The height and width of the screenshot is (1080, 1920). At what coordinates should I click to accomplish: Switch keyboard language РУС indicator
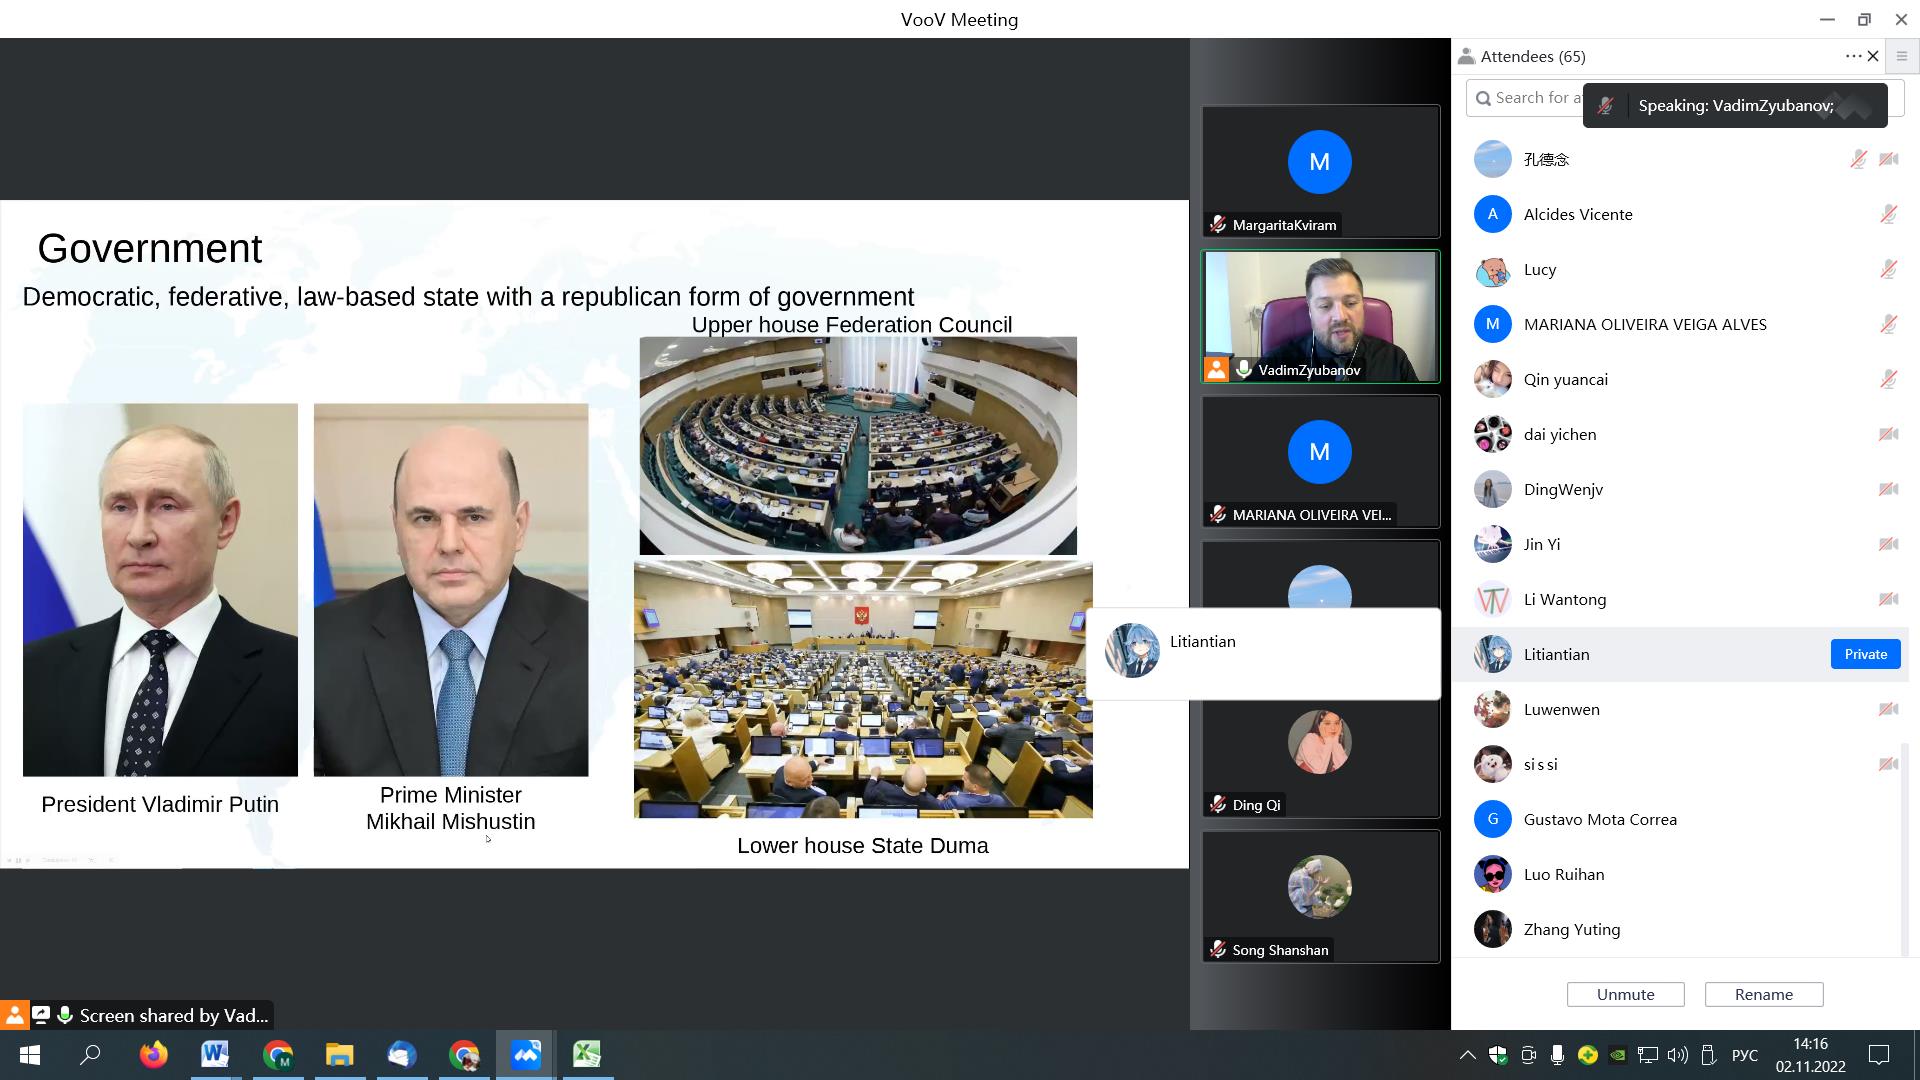[x=1744, y=1055]
